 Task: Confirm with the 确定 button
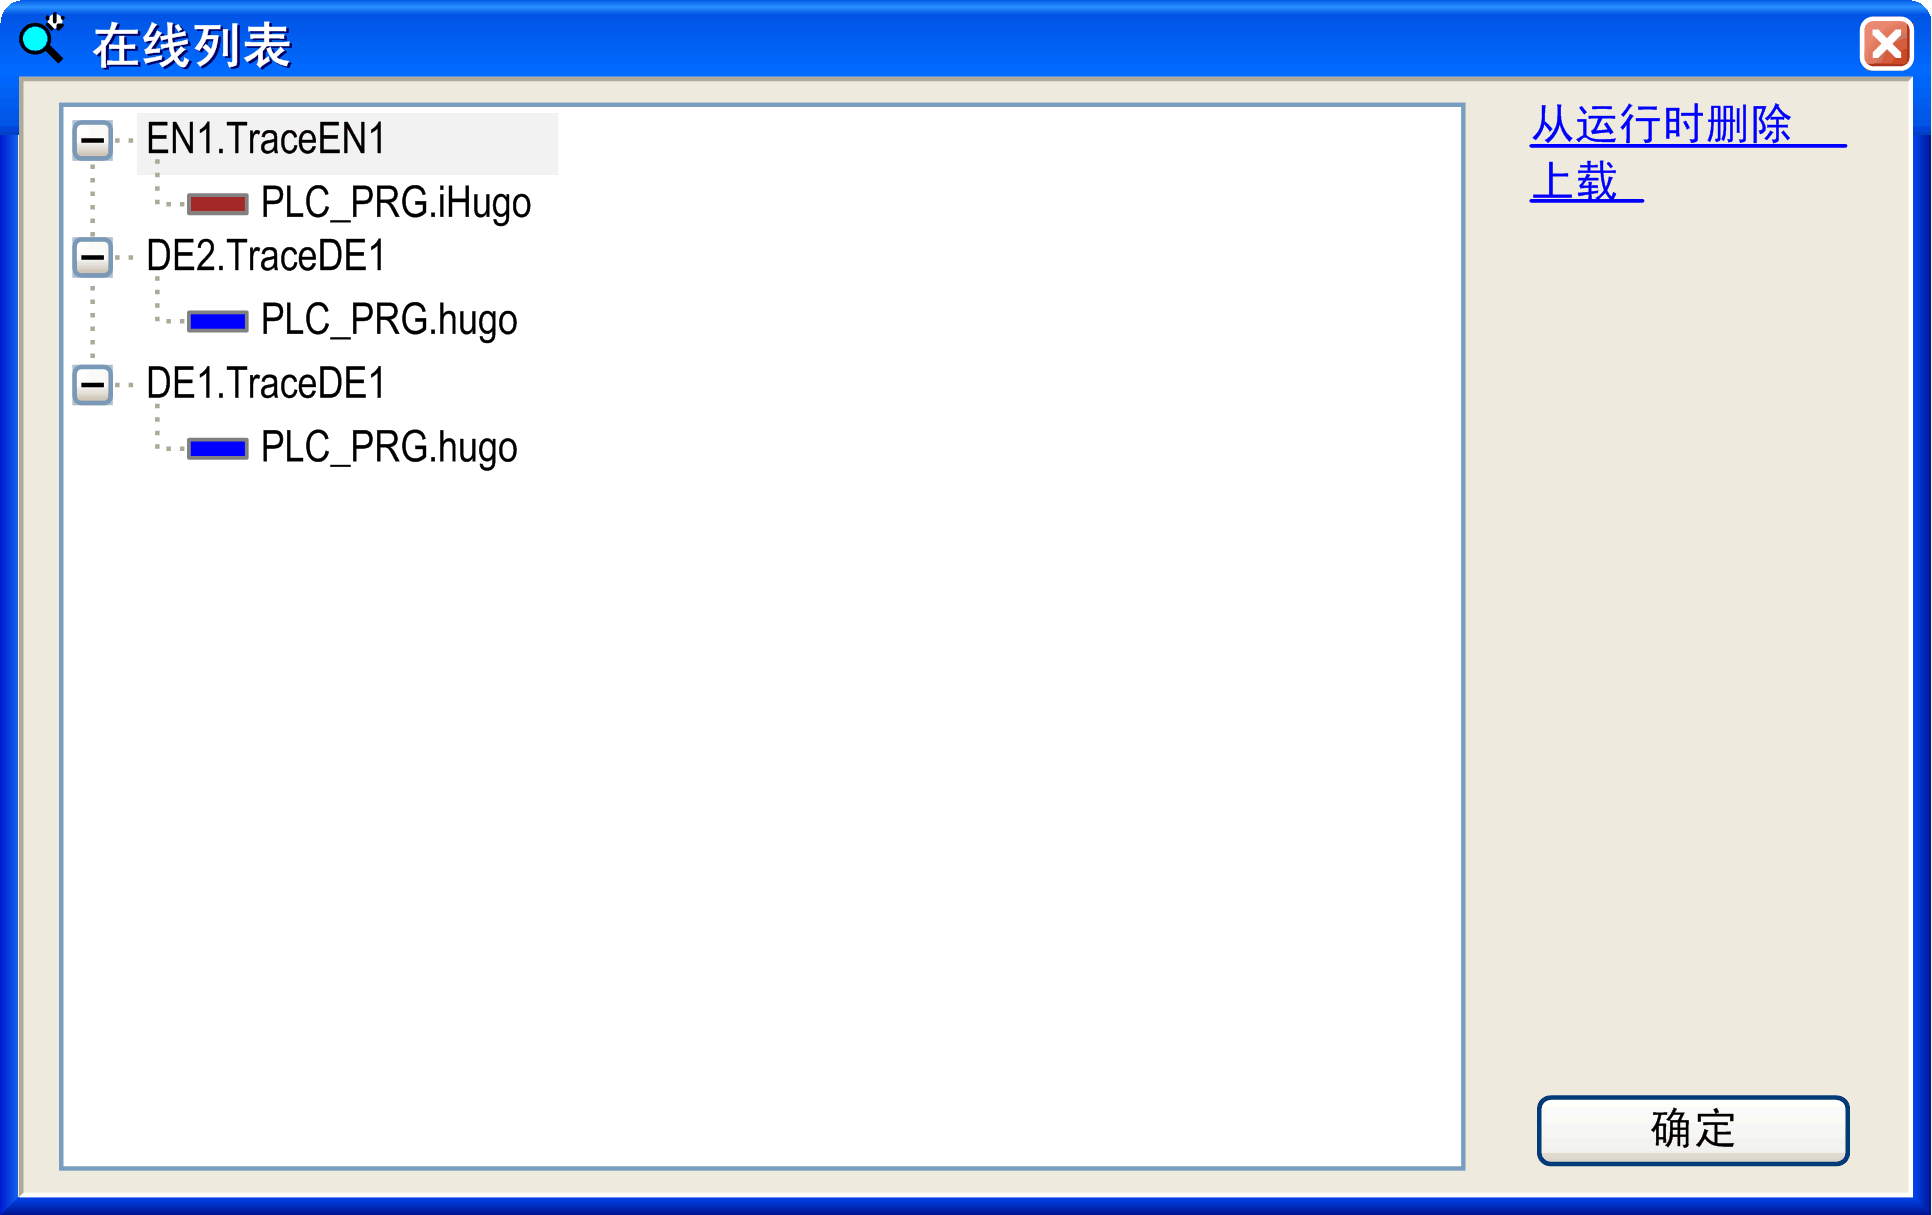1693,1130
